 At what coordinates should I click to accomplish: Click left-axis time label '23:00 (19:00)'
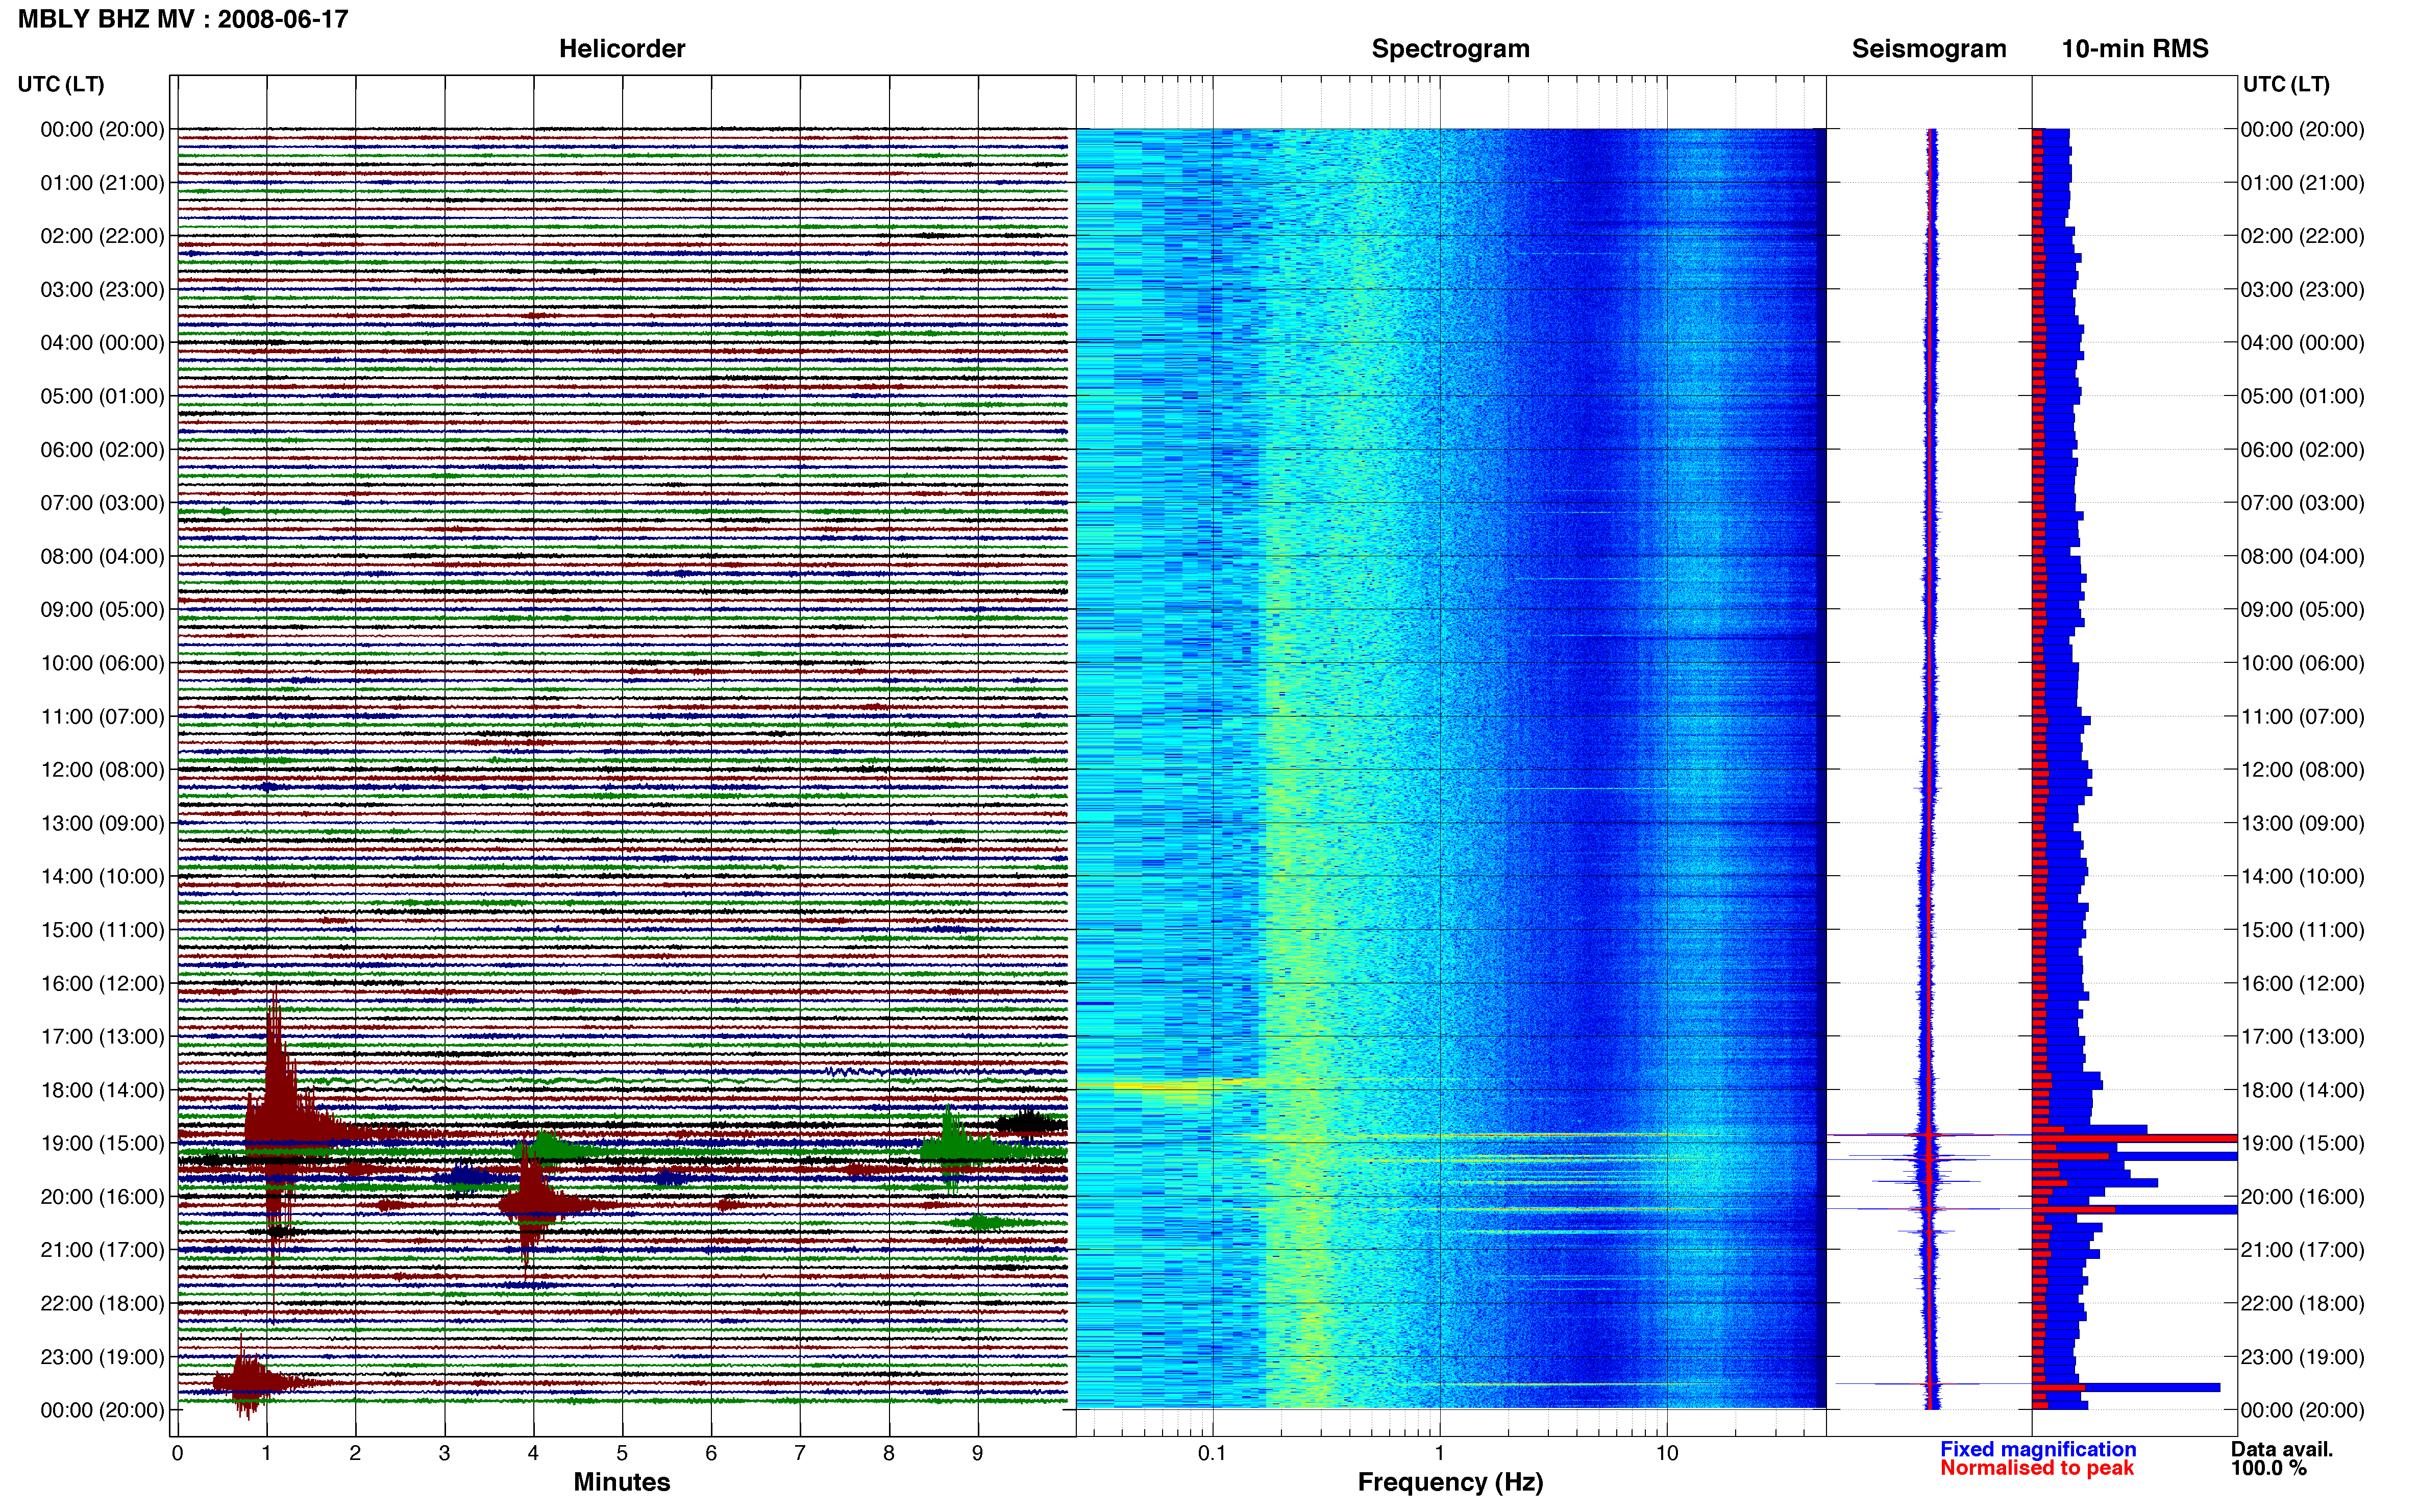[102, 1357]
